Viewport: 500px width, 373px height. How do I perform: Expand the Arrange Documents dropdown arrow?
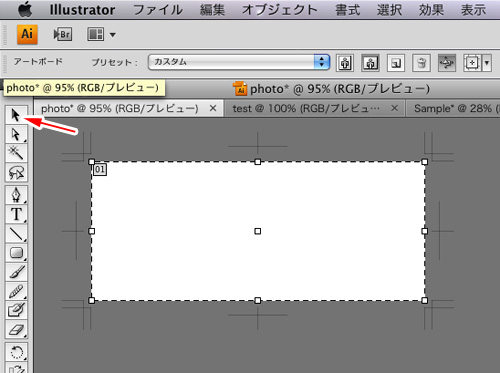pos(113,35)
